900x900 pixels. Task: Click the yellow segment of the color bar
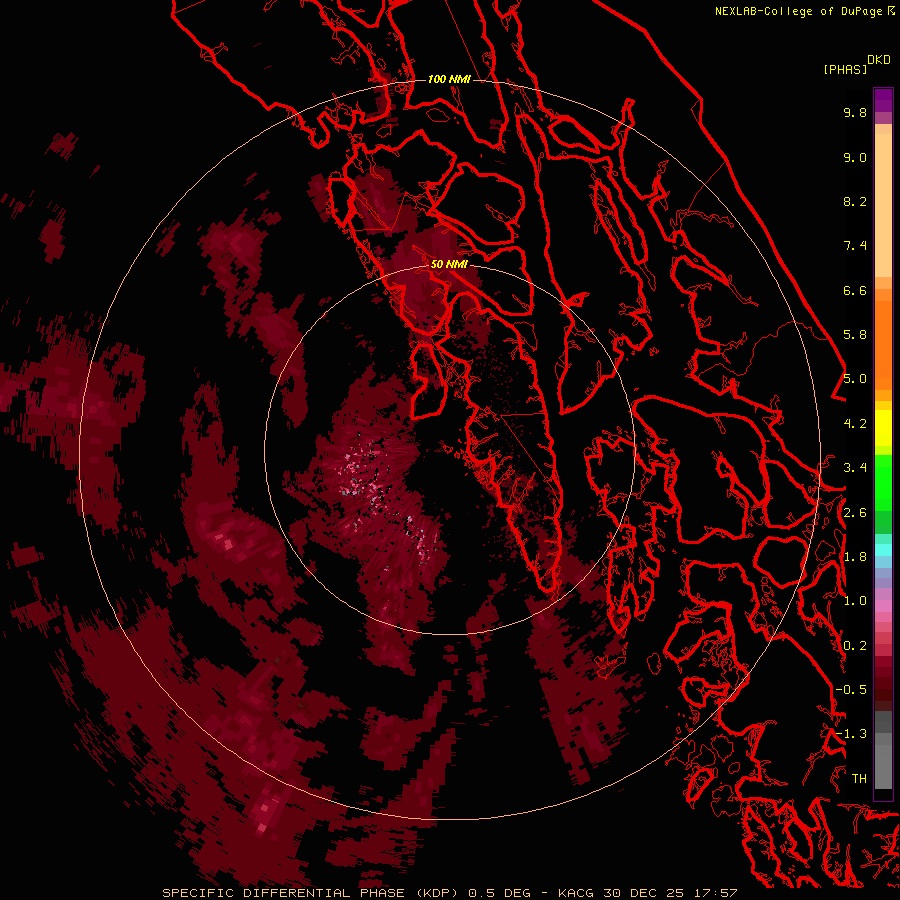point(883,426)
